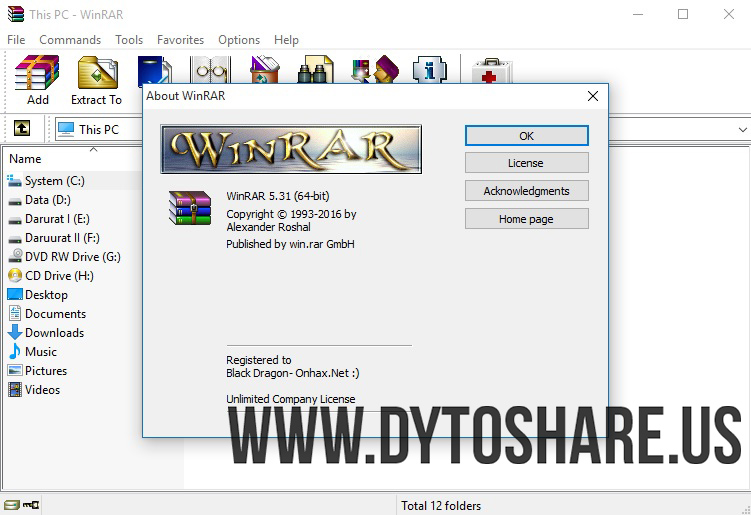Close the About WinRAR dialog

click(x=592, y=96)
